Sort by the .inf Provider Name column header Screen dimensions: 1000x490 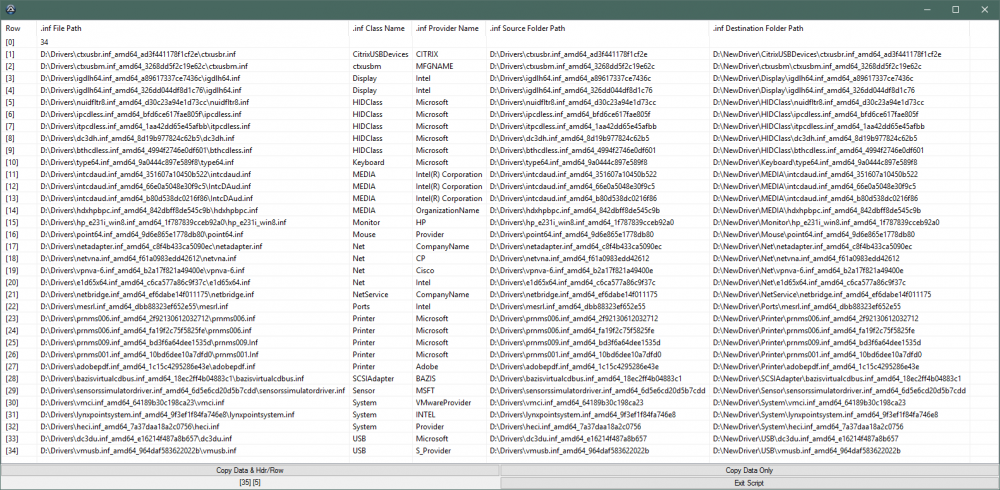point(447,29)
